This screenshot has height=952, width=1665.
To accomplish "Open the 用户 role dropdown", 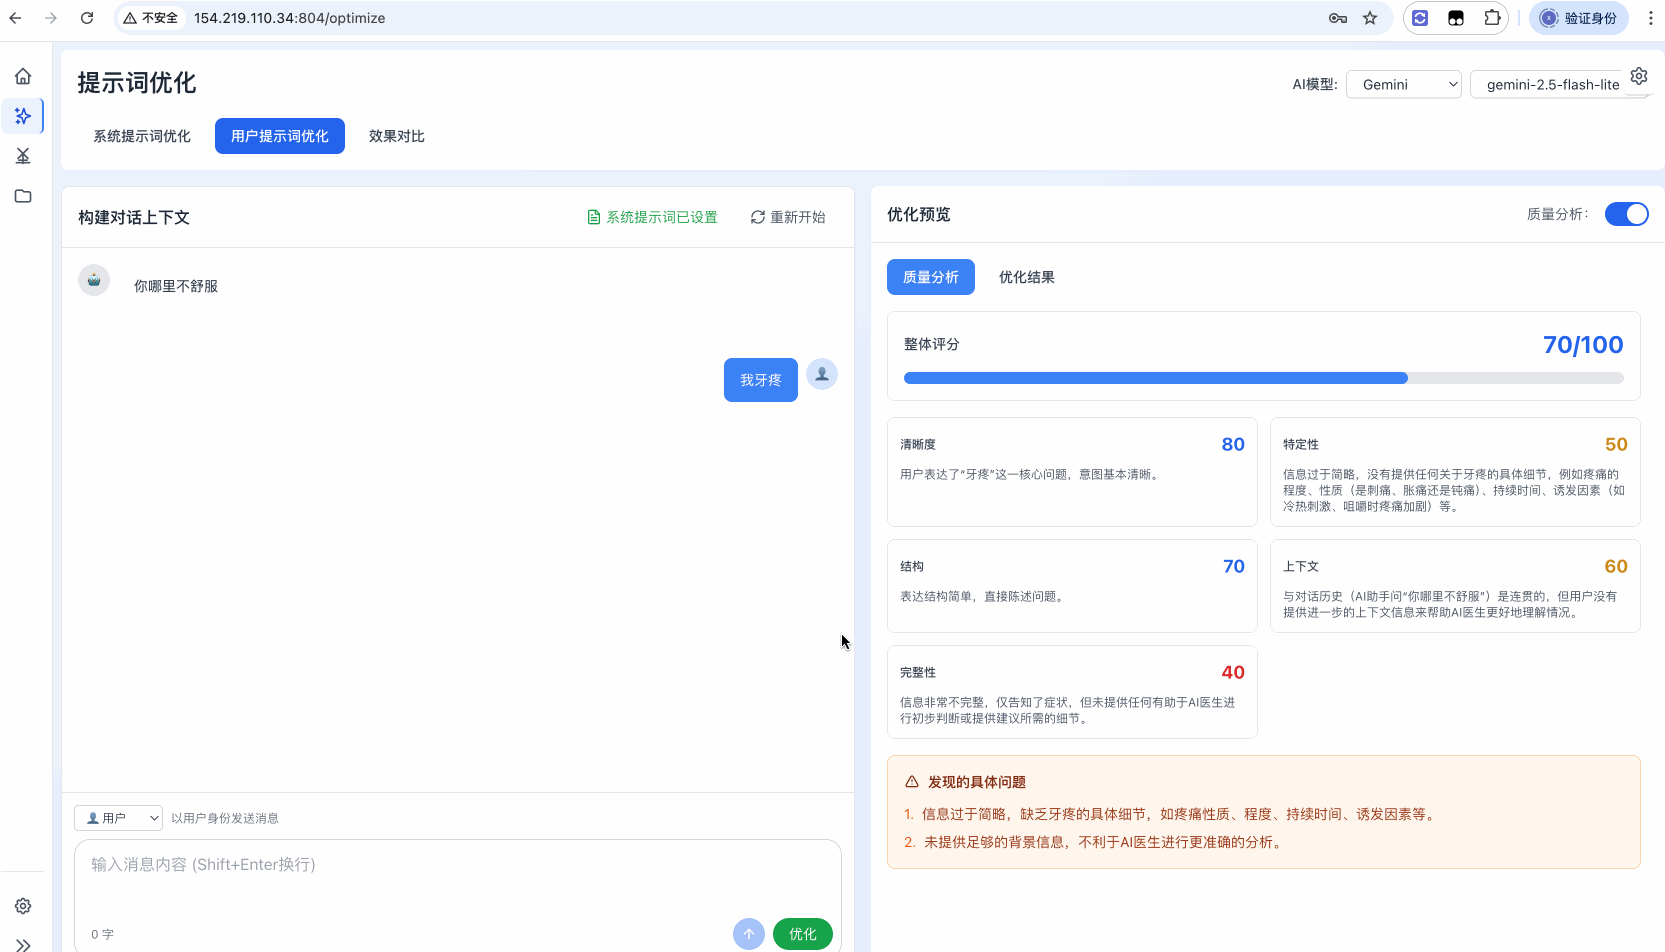I will [x=118, y=818].
